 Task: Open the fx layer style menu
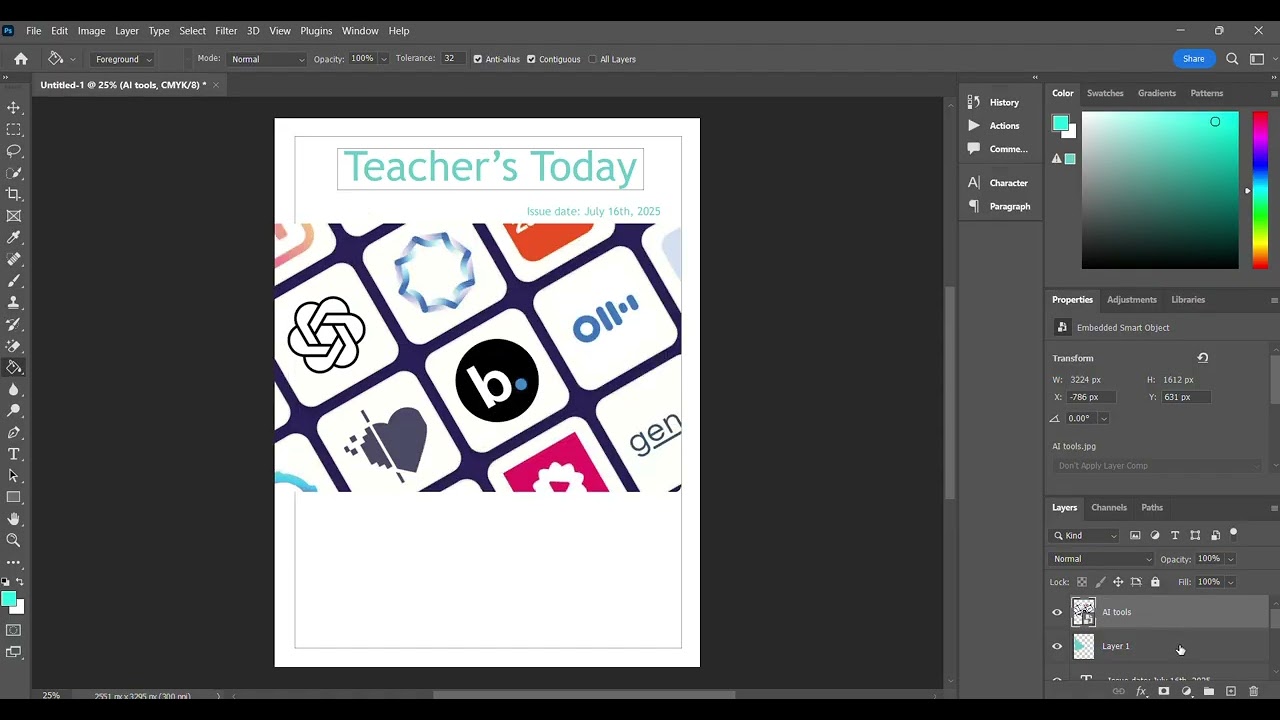(1141, 691)
